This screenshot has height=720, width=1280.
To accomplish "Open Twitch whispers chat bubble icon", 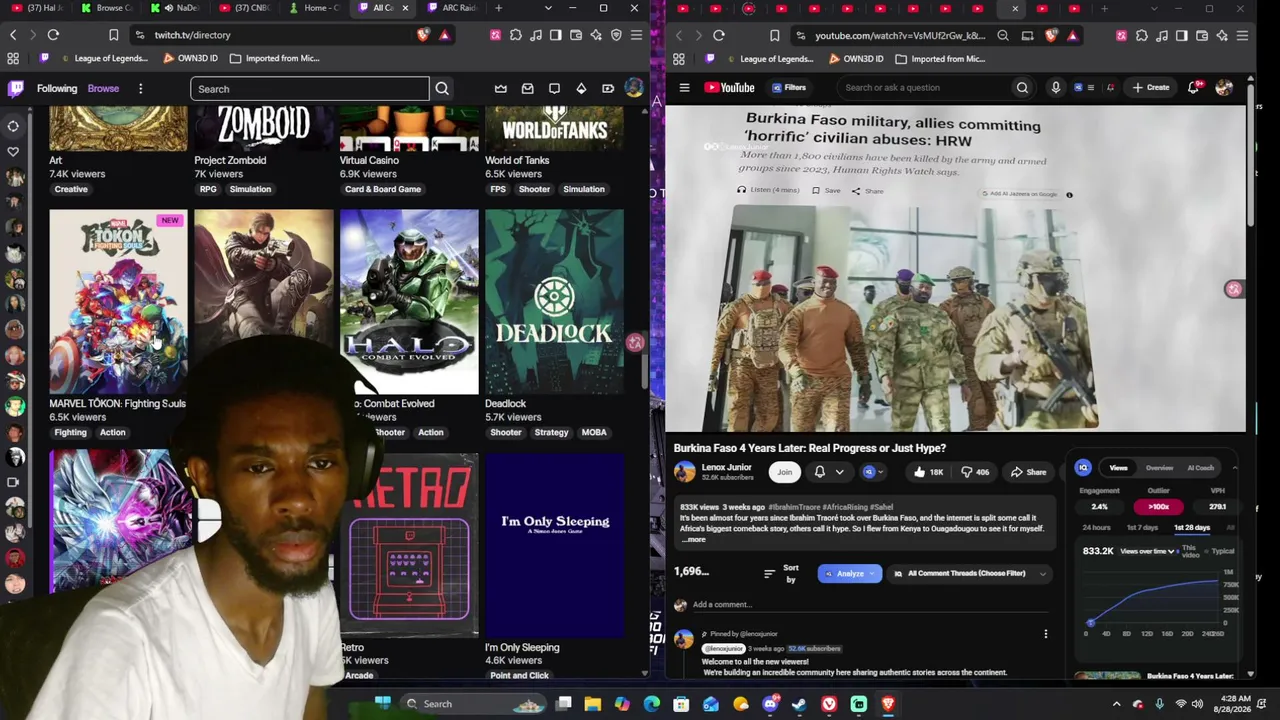I will pos(554,89).
